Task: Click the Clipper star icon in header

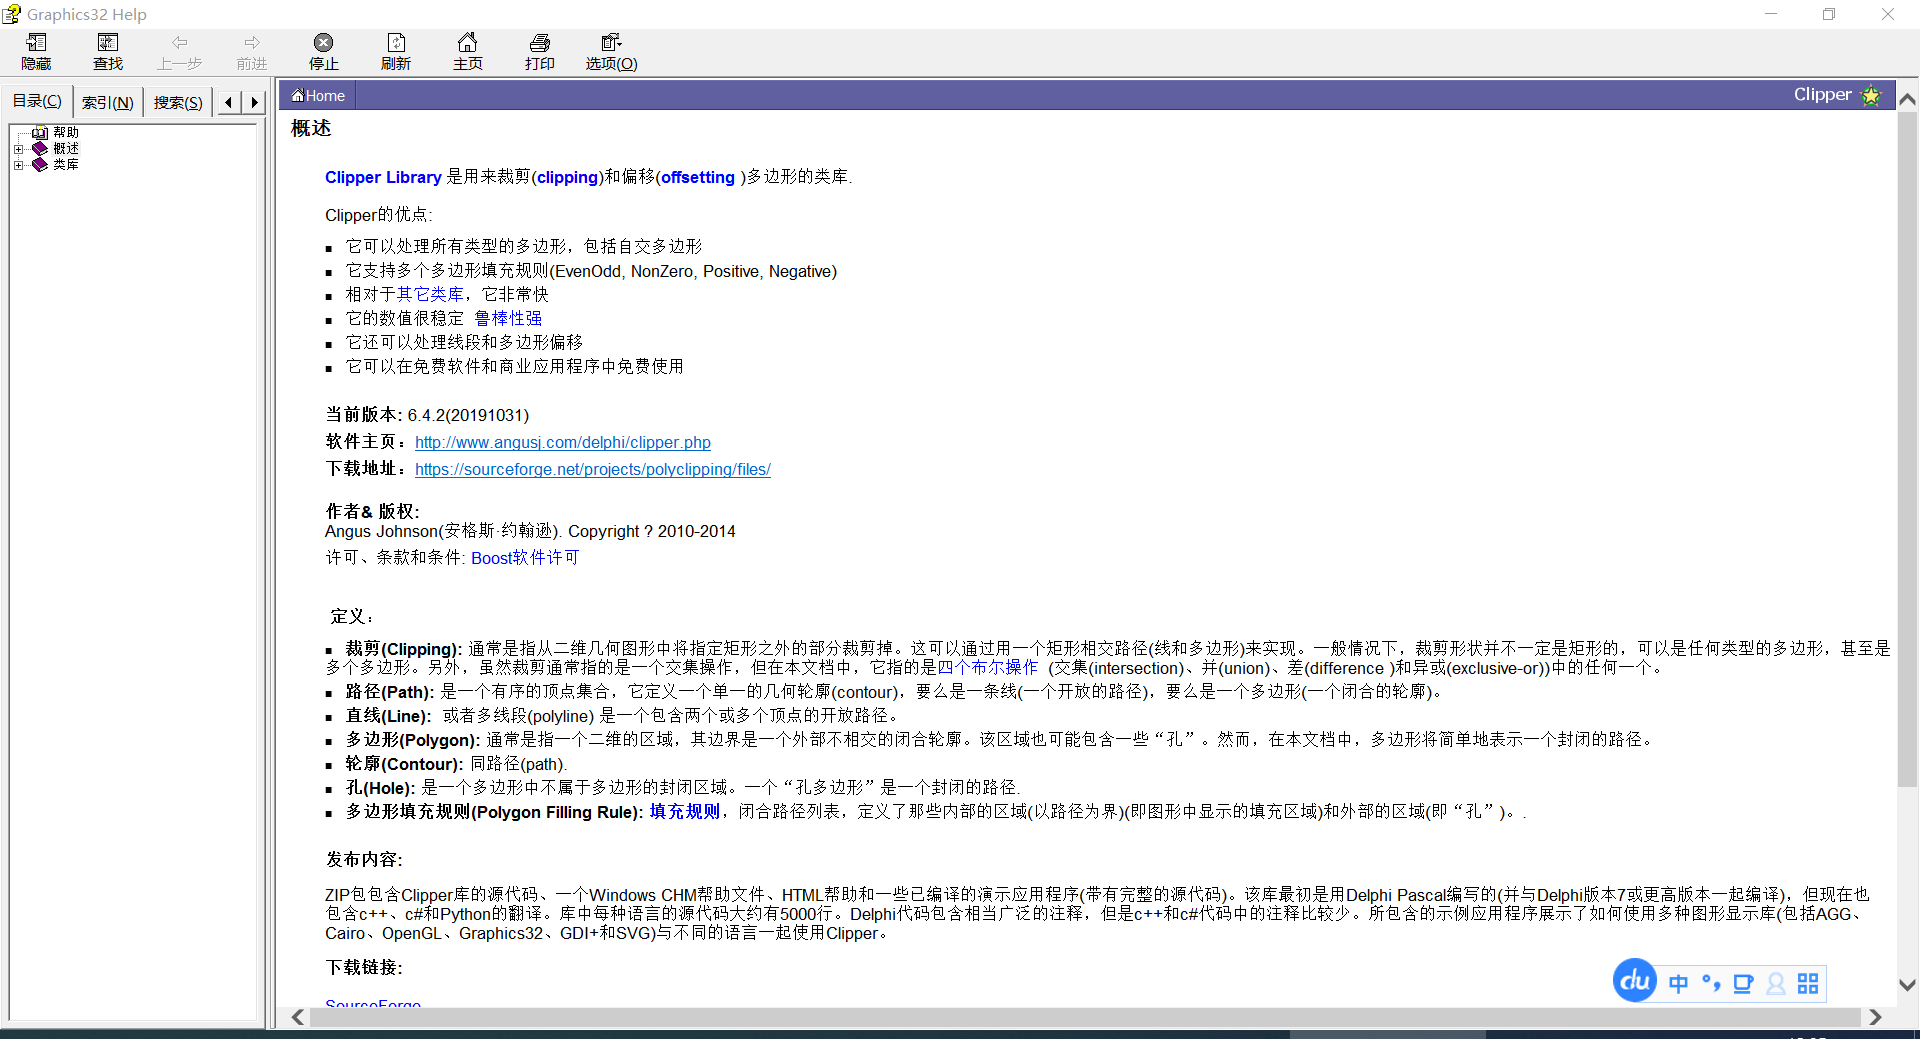Action: [x=1871, y=95]
